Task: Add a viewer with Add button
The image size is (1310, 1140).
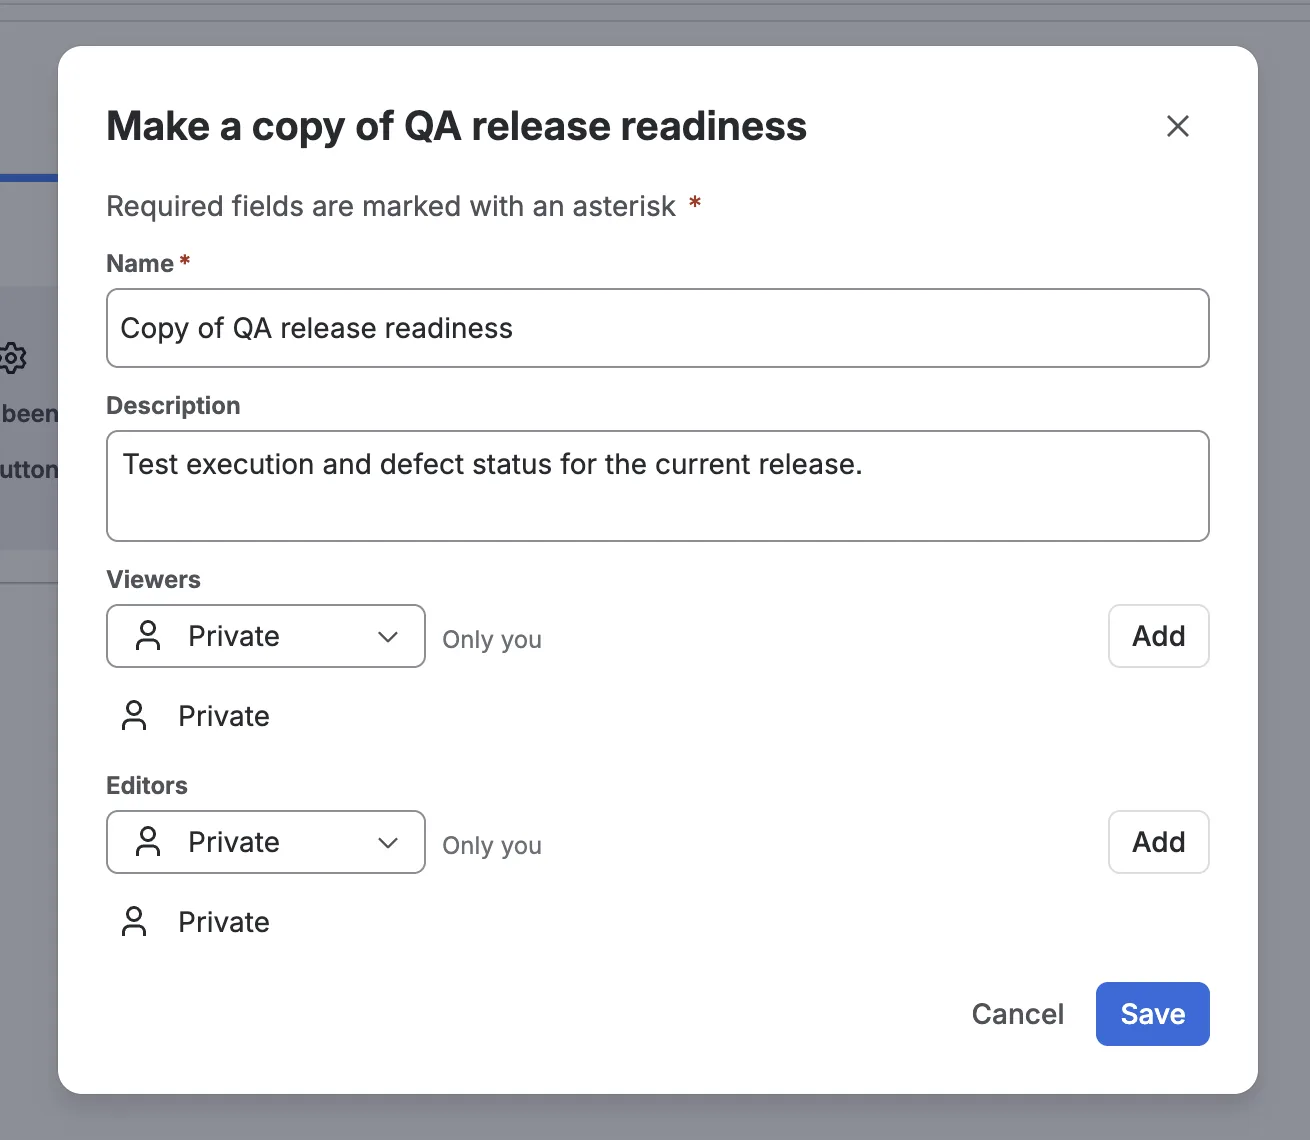Action: [1159, 636]
